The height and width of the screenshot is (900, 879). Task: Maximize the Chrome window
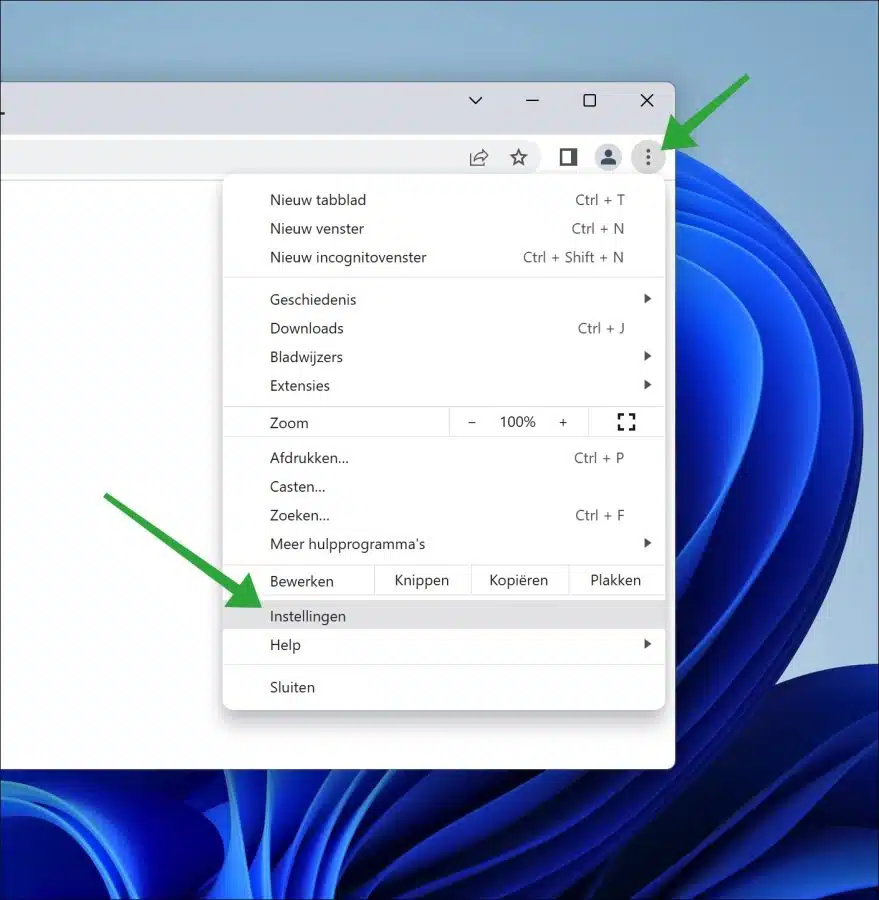click(590, 100)
